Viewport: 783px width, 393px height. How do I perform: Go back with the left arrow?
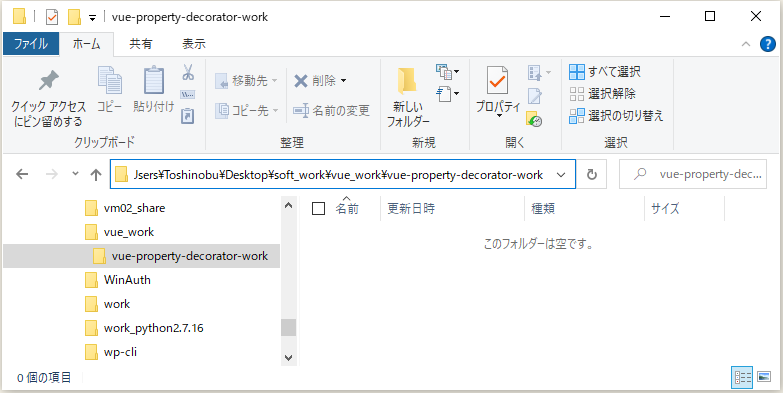pyautogui.click(x=22, y=174)
